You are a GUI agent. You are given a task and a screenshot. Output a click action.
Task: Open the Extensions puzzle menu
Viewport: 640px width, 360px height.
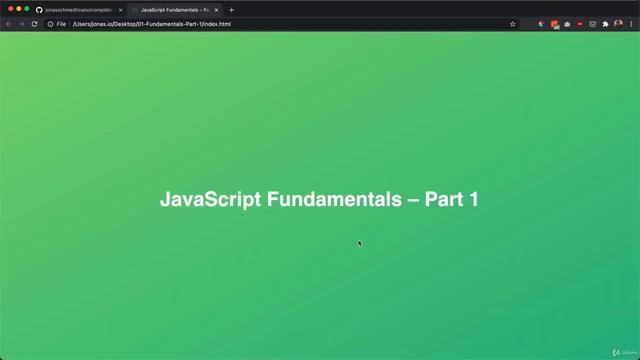606,24
